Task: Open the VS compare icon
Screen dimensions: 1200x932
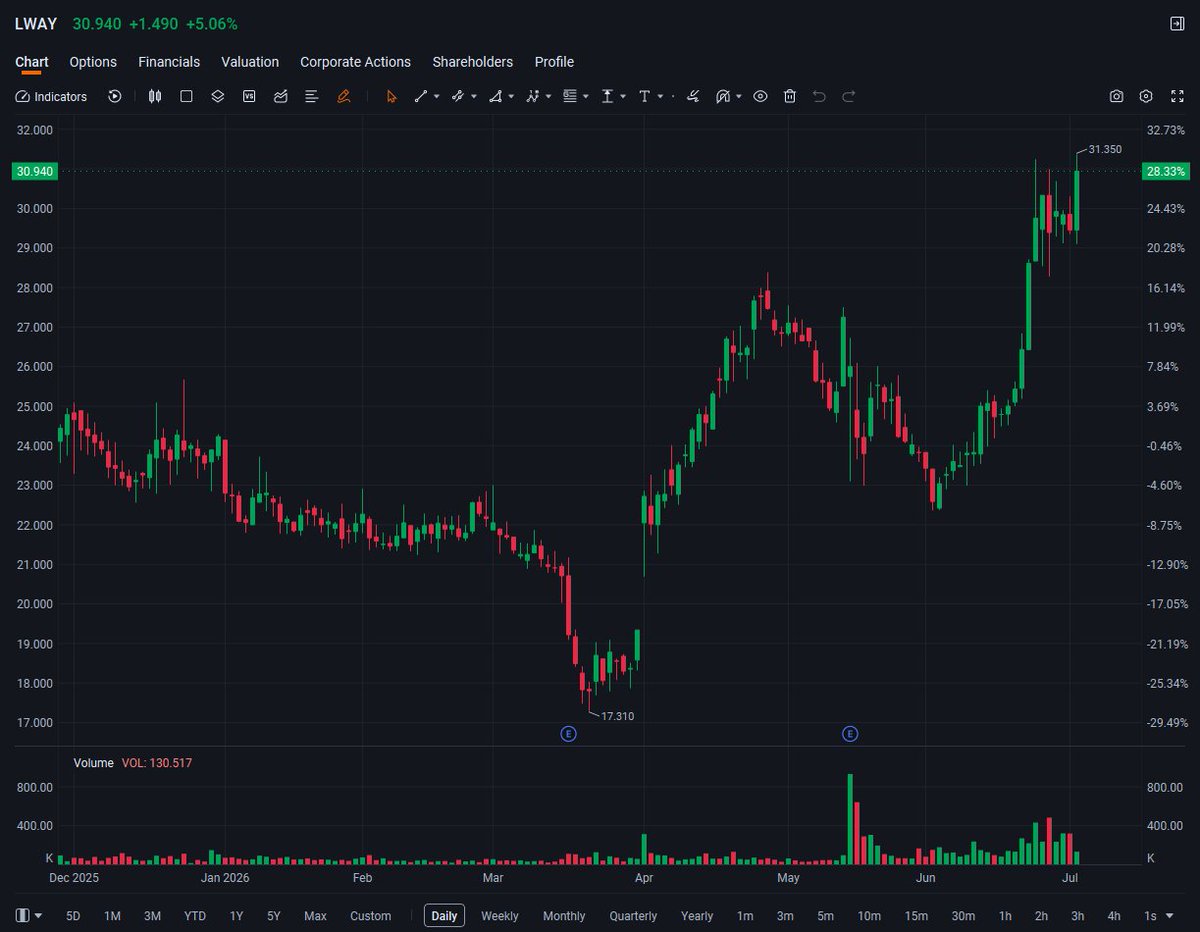Action: [249, 96]
